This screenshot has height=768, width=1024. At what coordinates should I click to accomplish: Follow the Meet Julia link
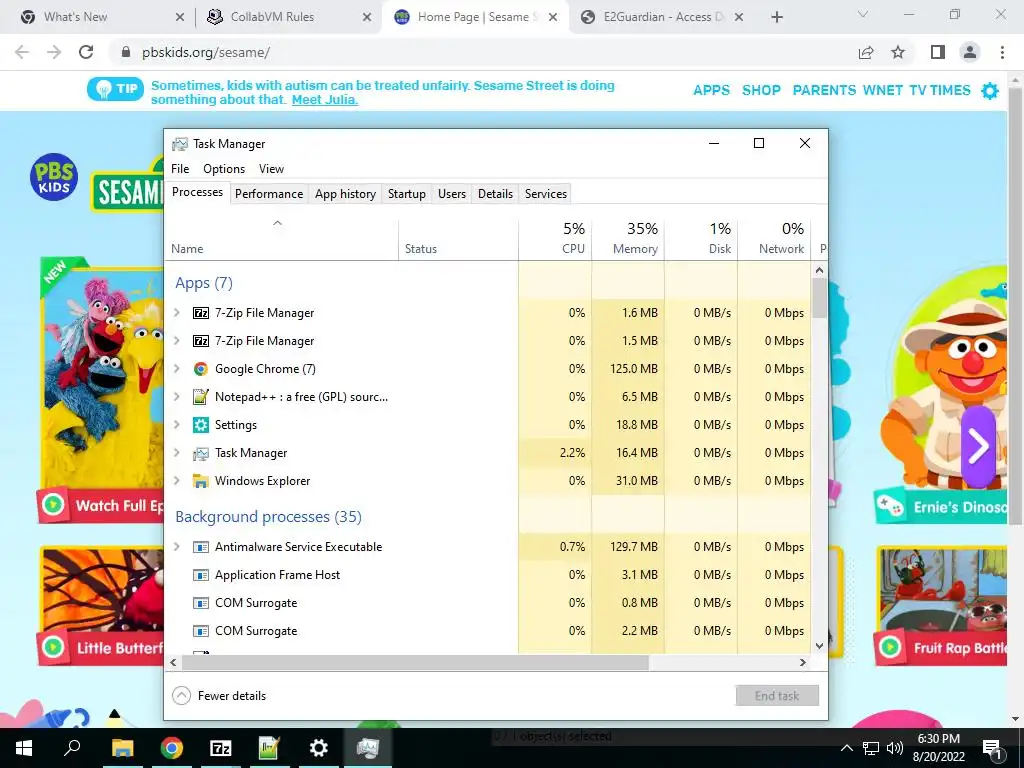(x=325, y=100)
